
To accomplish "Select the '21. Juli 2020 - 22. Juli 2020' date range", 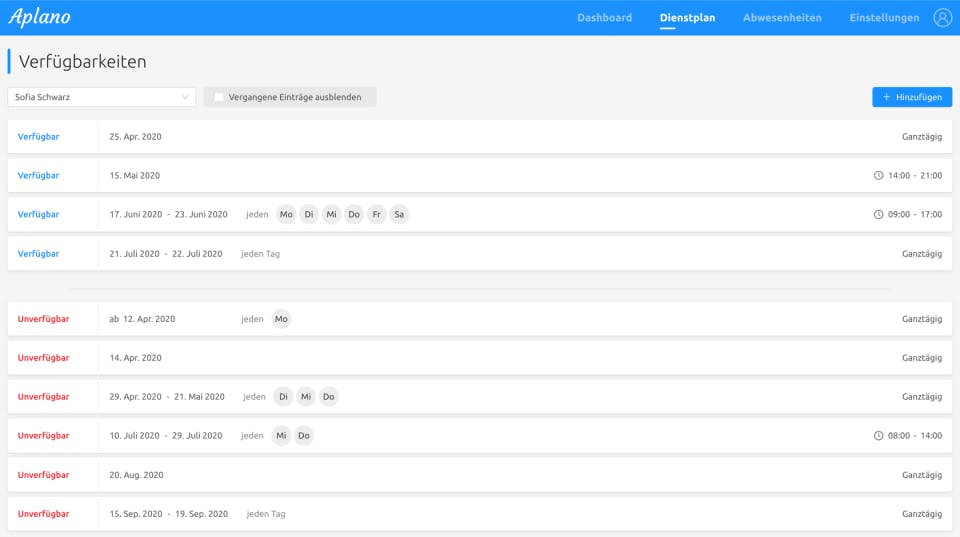I will (x=166, y=253).
